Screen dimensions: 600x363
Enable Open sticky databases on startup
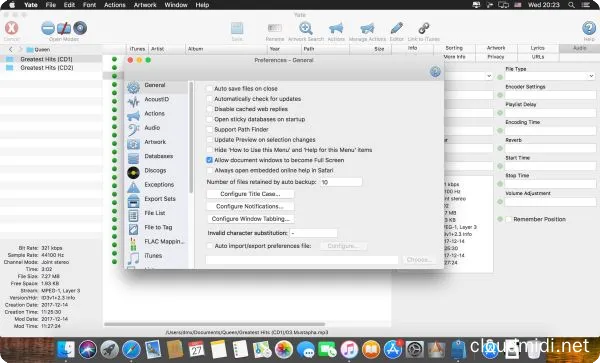(209, 120)
